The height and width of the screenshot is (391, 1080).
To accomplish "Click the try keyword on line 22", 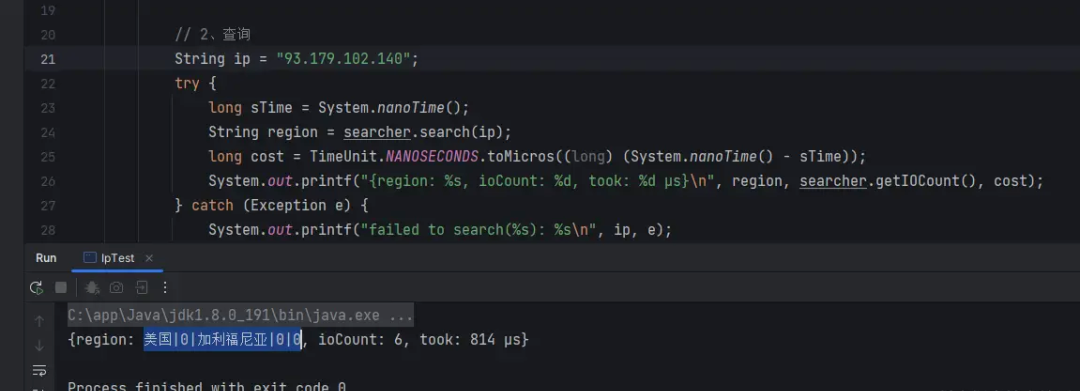I will (187, 84).
